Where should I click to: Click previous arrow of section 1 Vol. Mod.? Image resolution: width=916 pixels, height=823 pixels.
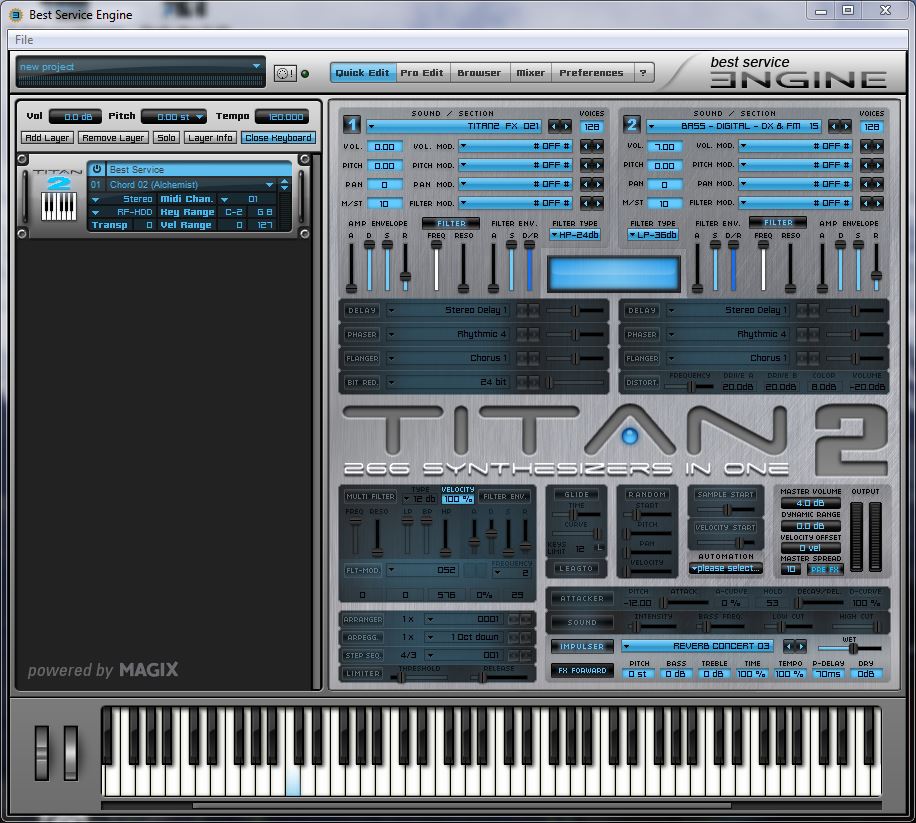pos(585,146)
